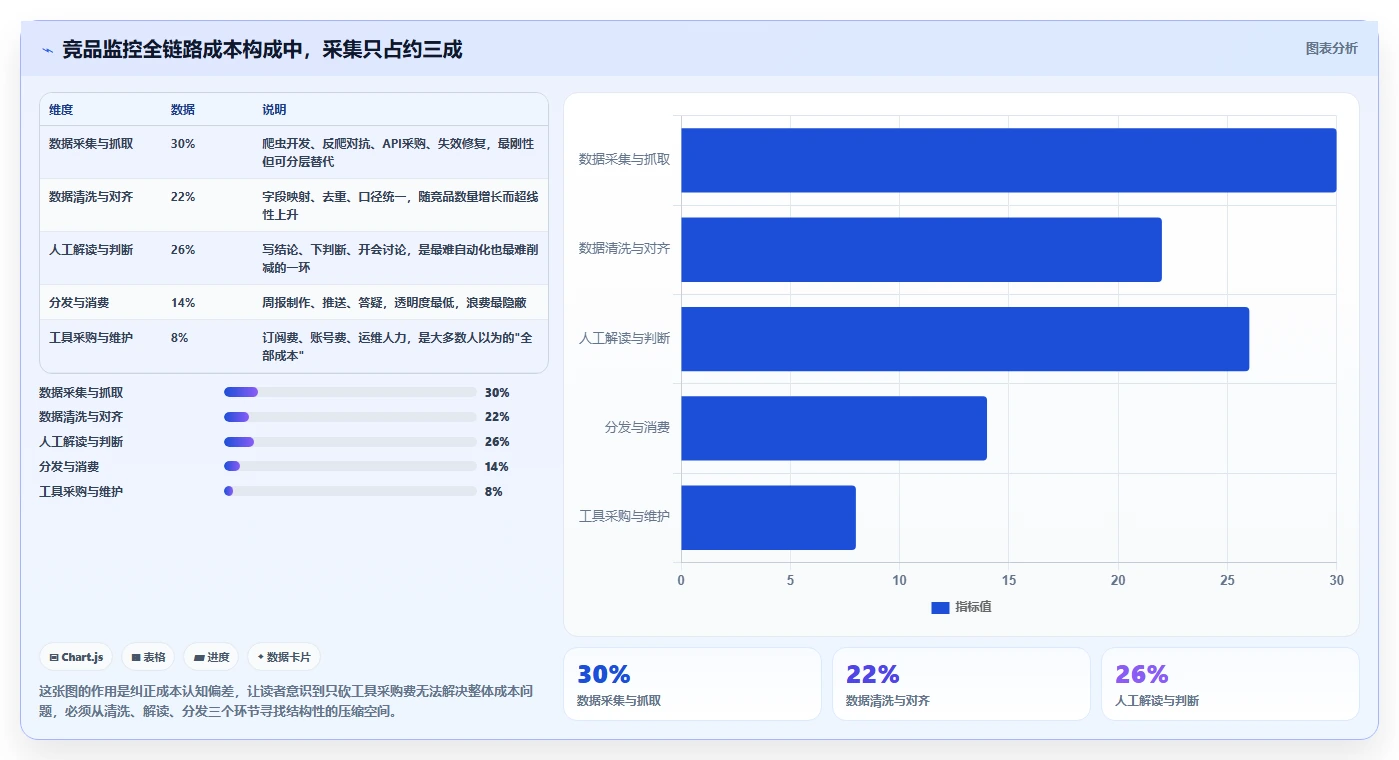Select the Chart.js tag
This screenshot has height=760, width=1399.
(x=76, y=657)
